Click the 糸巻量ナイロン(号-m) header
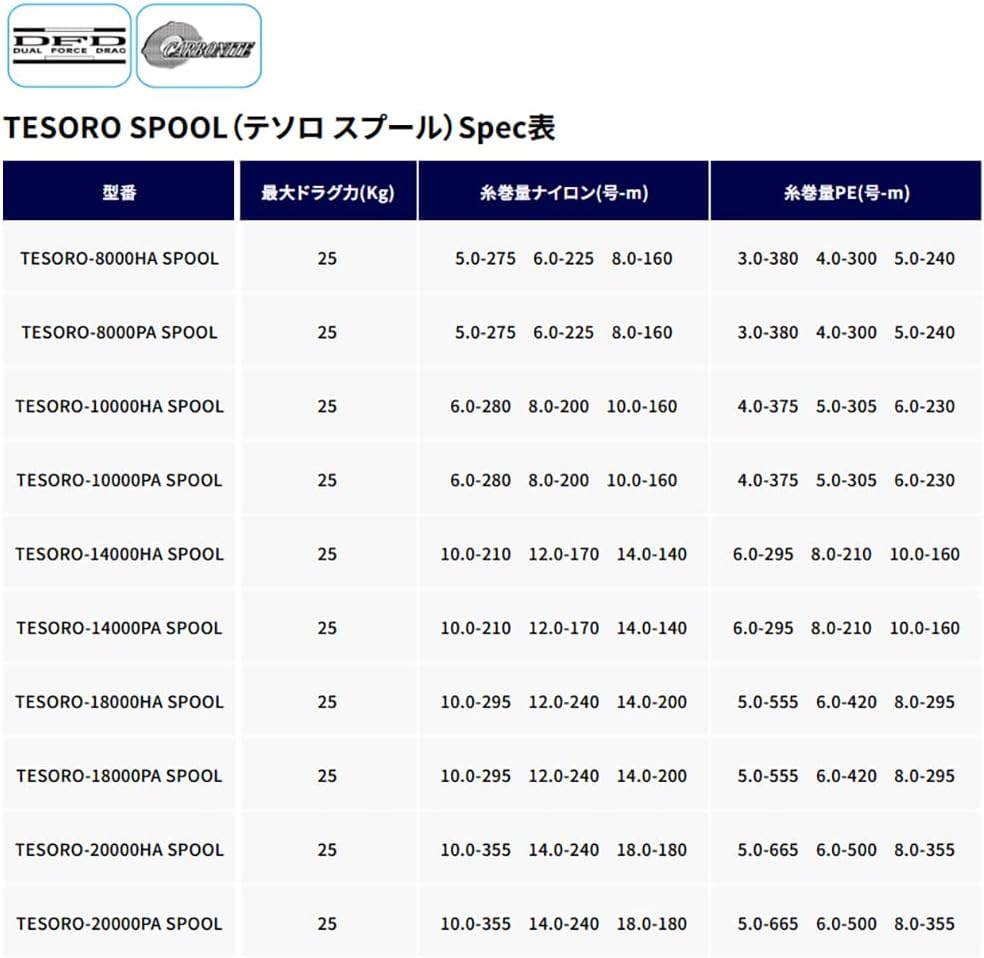This screenshot has height=958, width=984. point(564,191)
